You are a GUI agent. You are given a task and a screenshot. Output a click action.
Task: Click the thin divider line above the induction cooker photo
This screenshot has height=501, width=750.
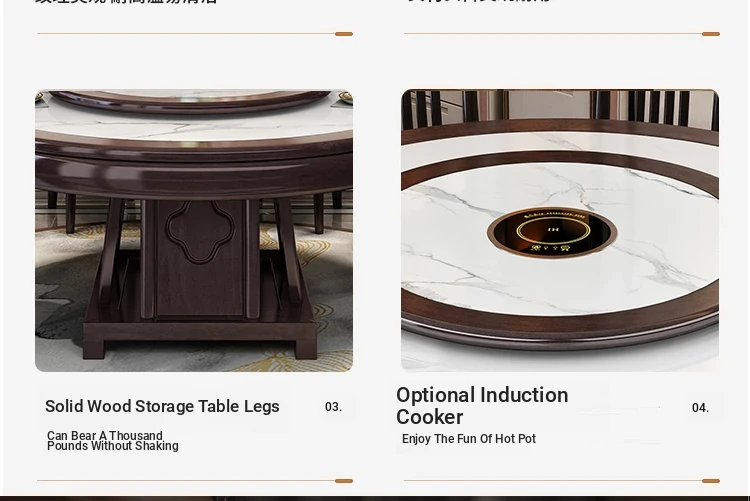coord(553,33)
